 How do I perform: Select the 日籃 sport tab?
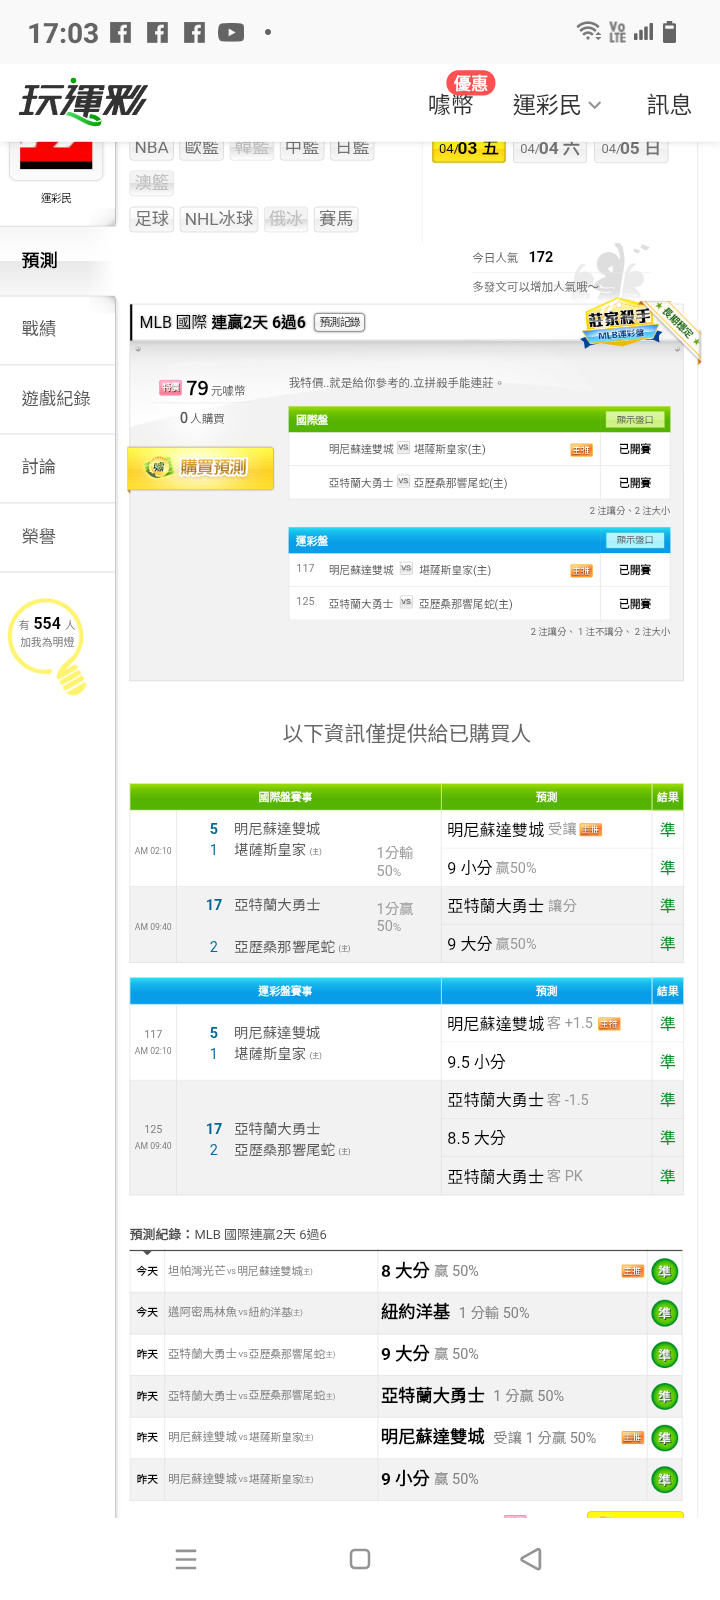352,148
